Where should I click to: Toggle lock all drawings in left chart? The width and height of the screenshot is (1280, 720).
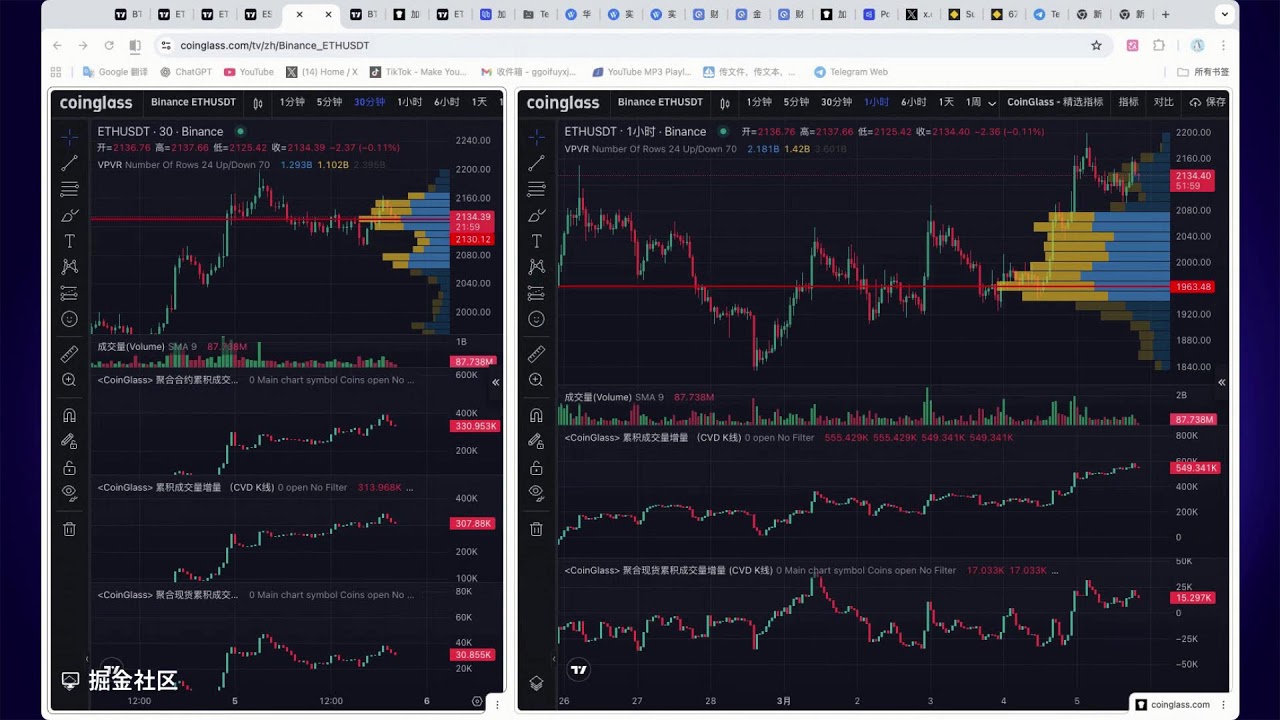[x=69, y=468]
